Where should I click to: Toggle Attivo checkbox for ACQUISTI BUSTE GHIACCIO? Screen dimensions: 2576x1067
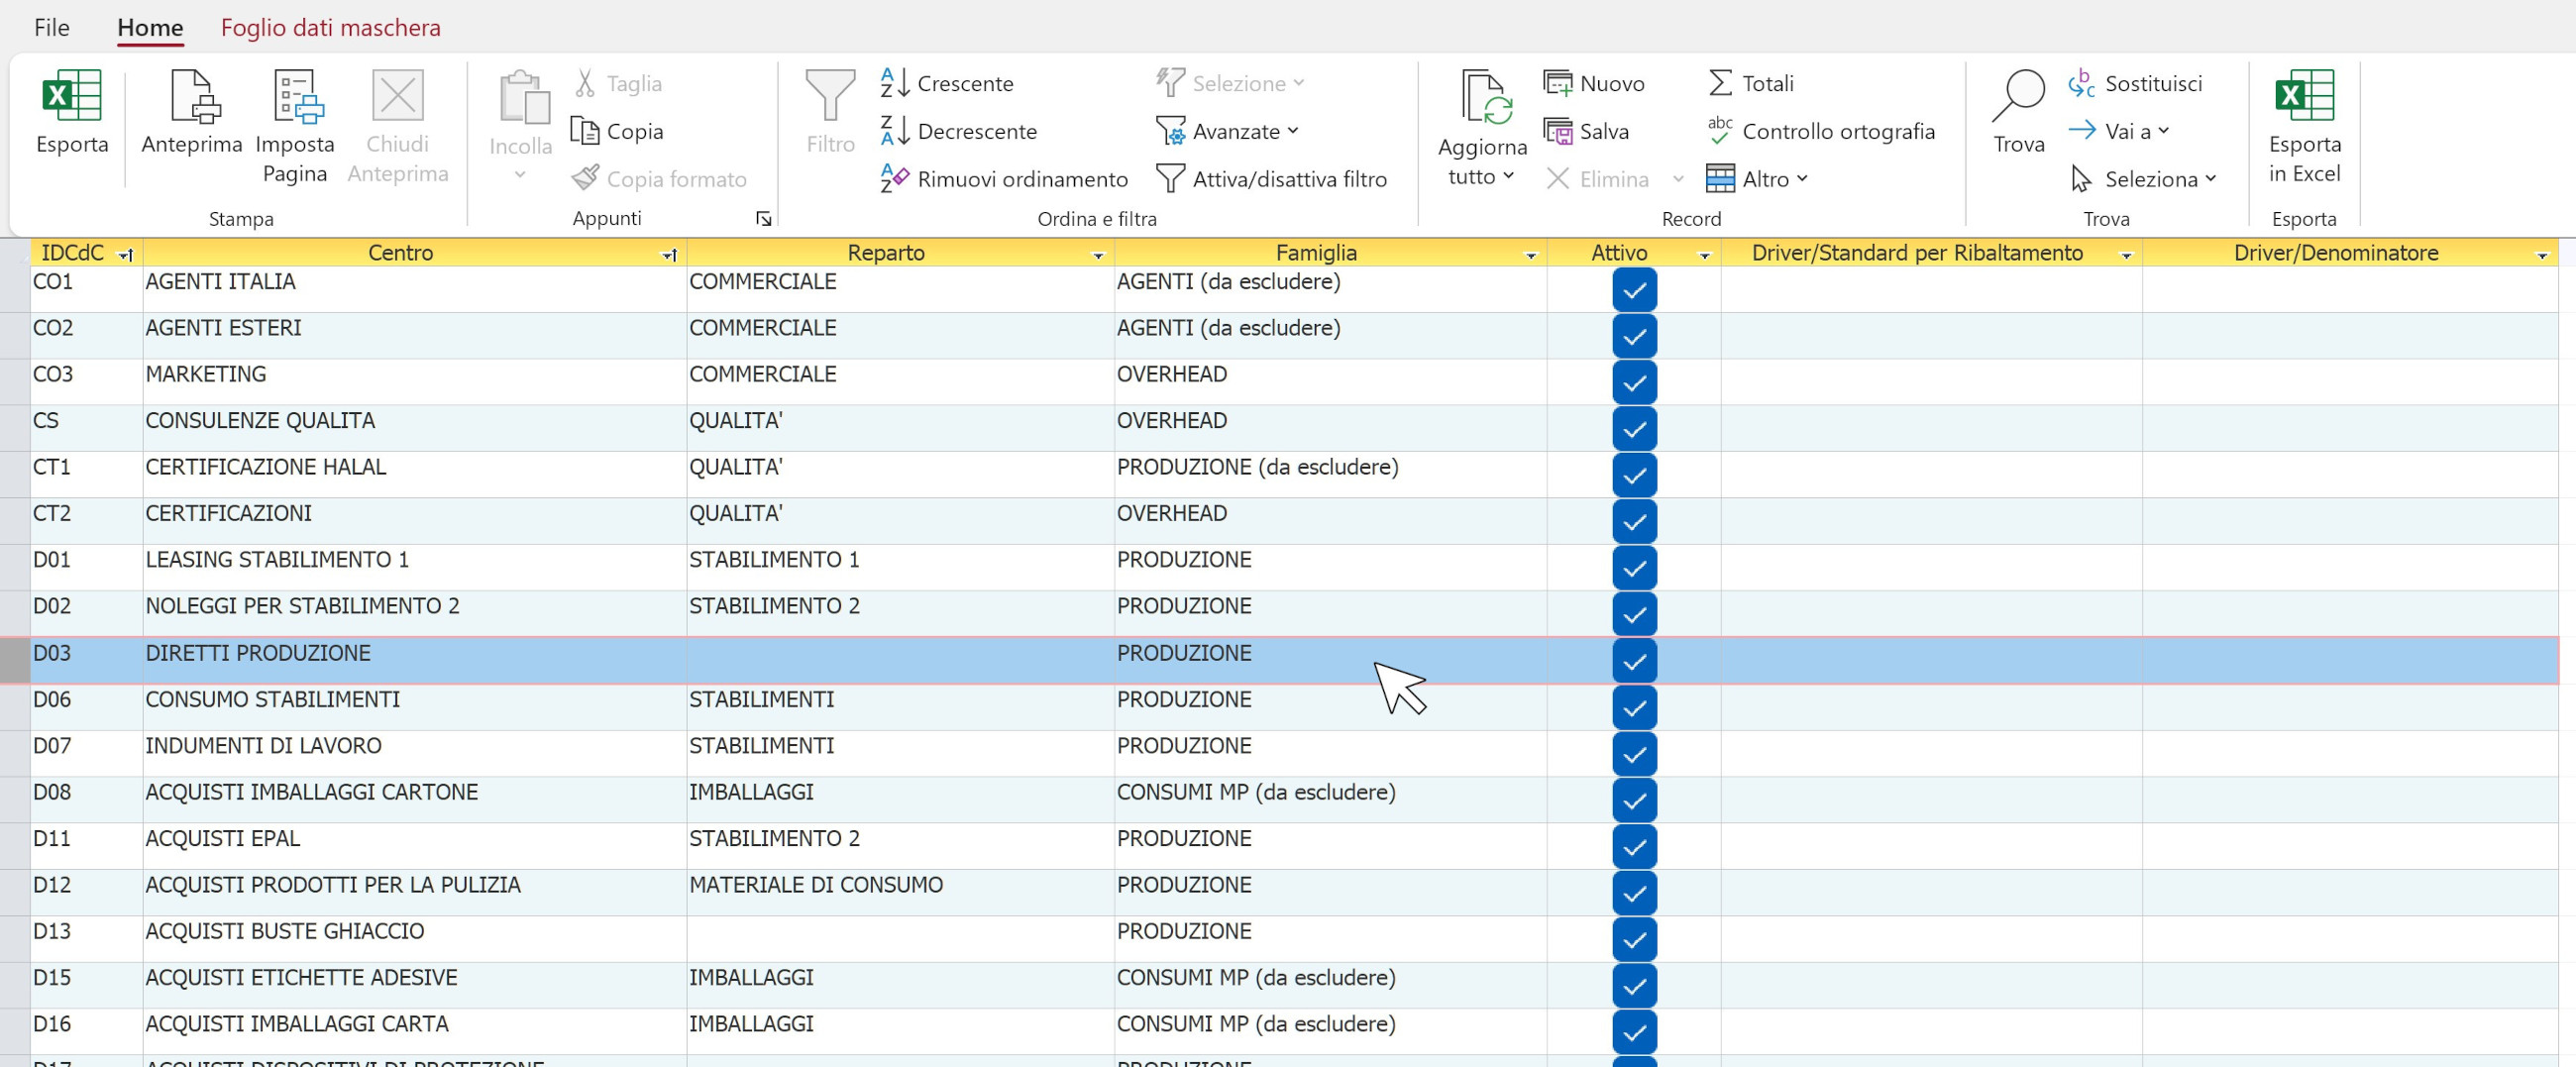(x=1634, y=939)
